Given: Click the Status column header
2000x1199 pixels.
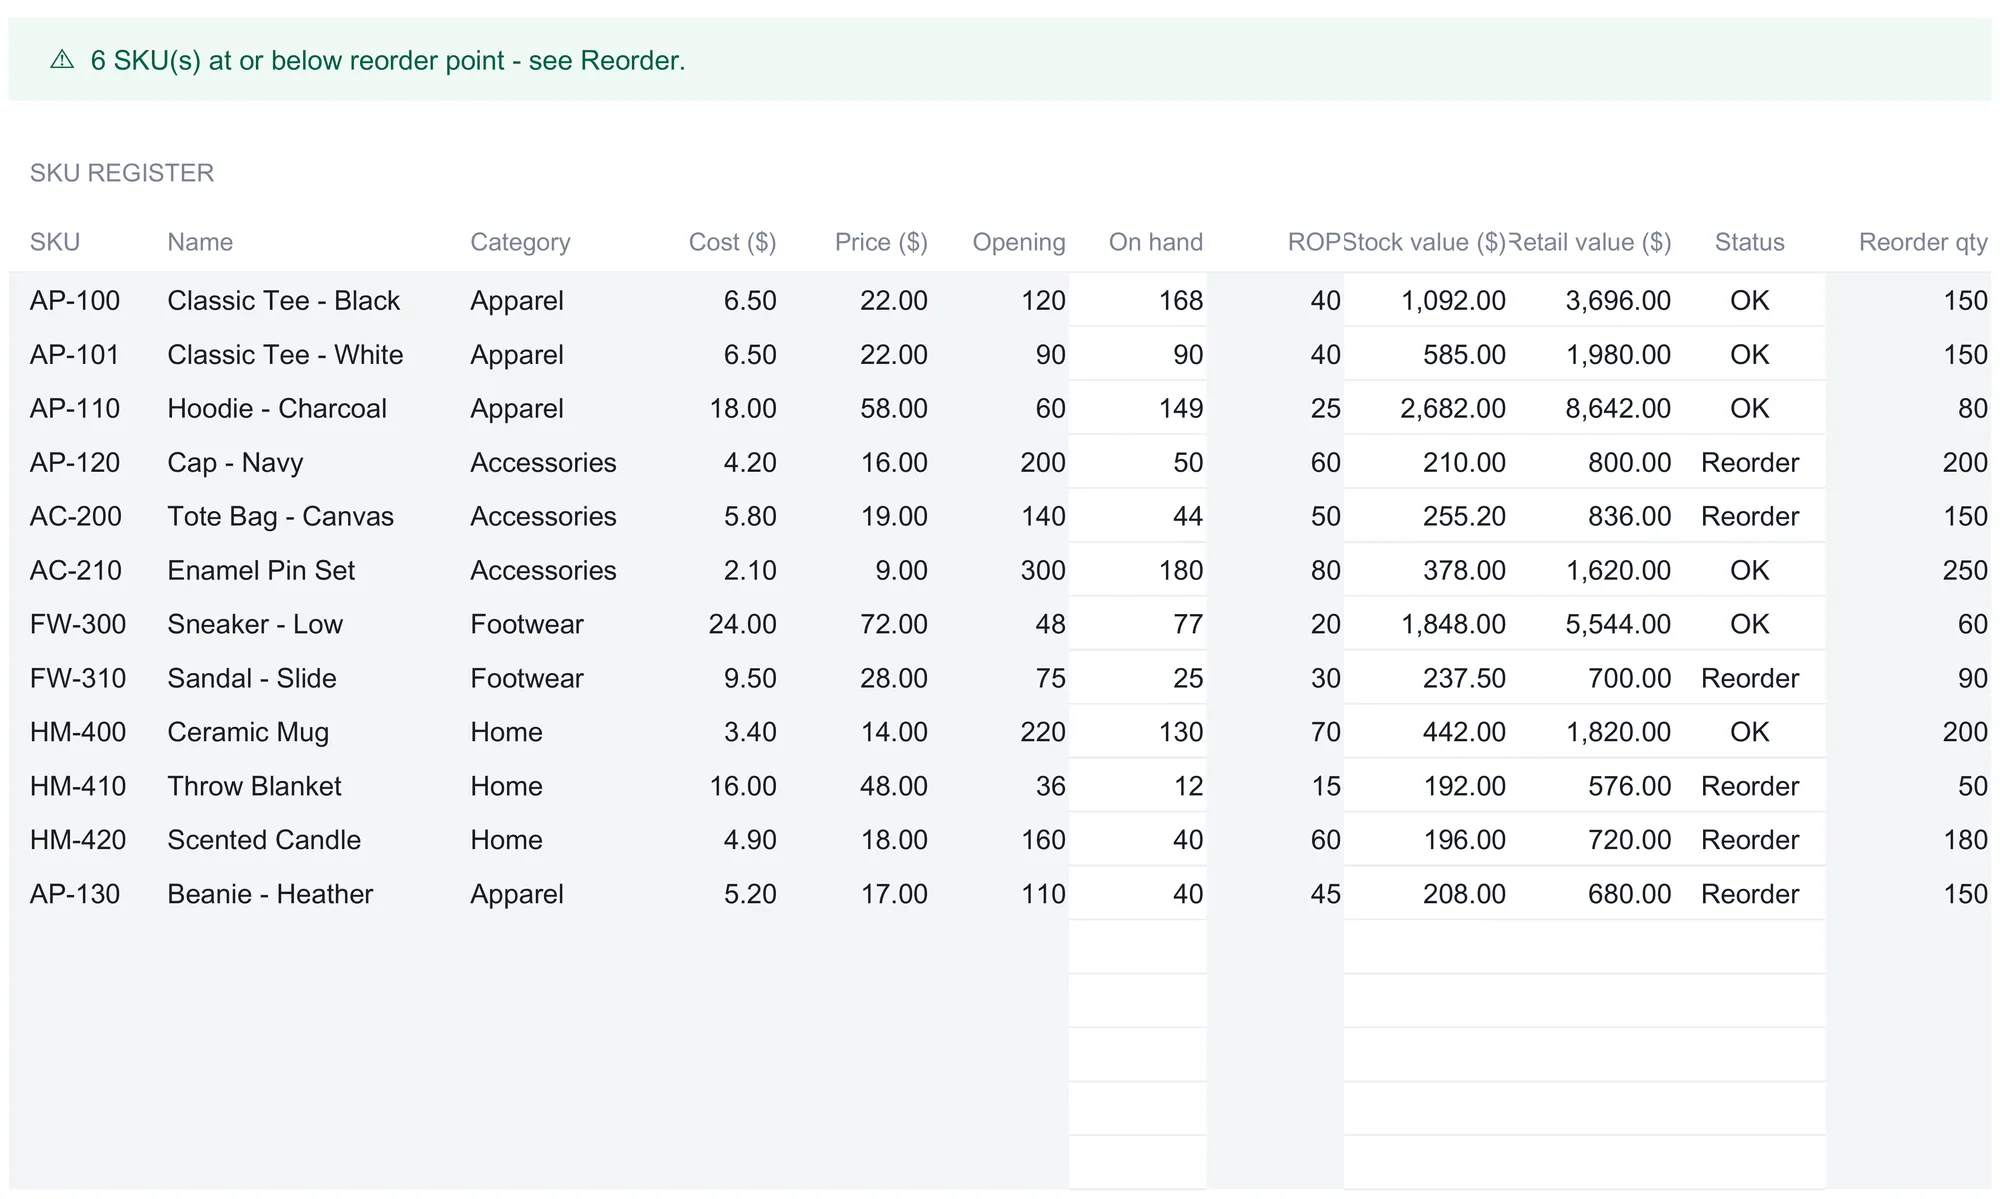Looking at the screenshot, I should (x=1749, y=242).
